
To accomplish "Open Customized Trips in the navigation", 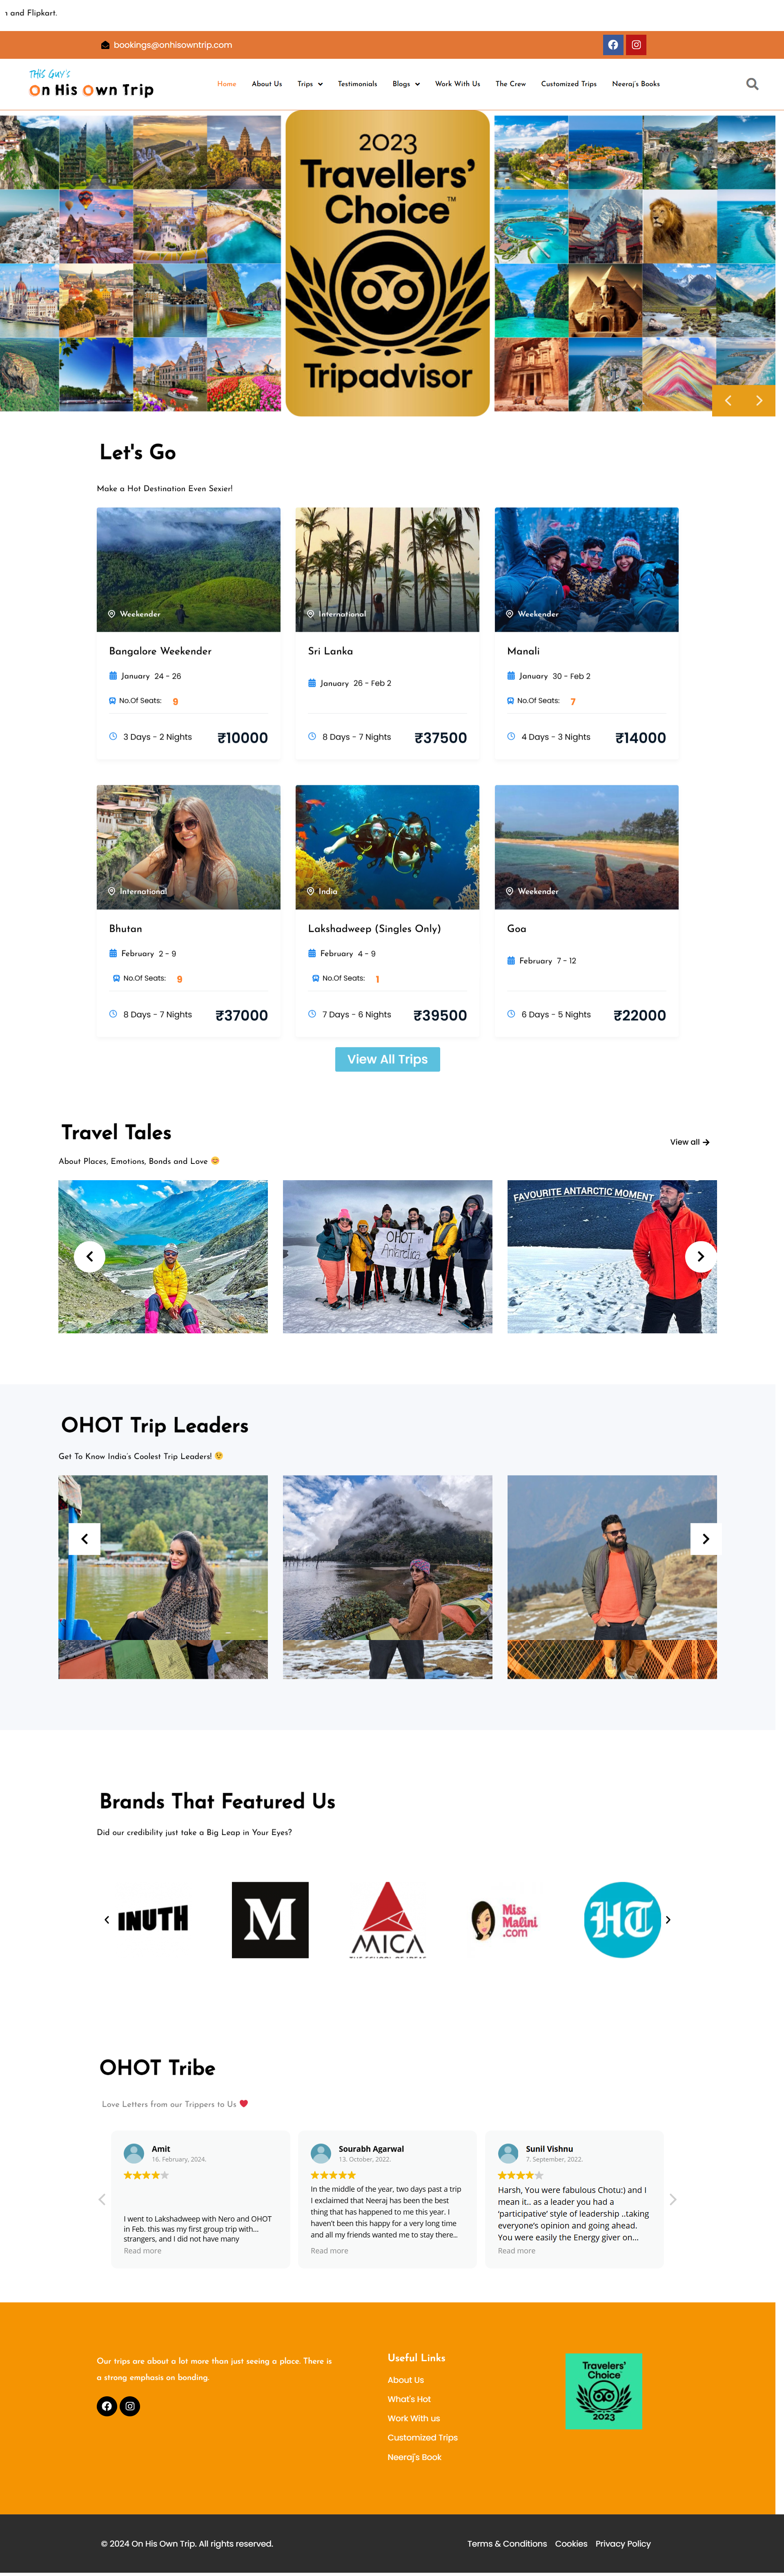I will coord(568,84).
